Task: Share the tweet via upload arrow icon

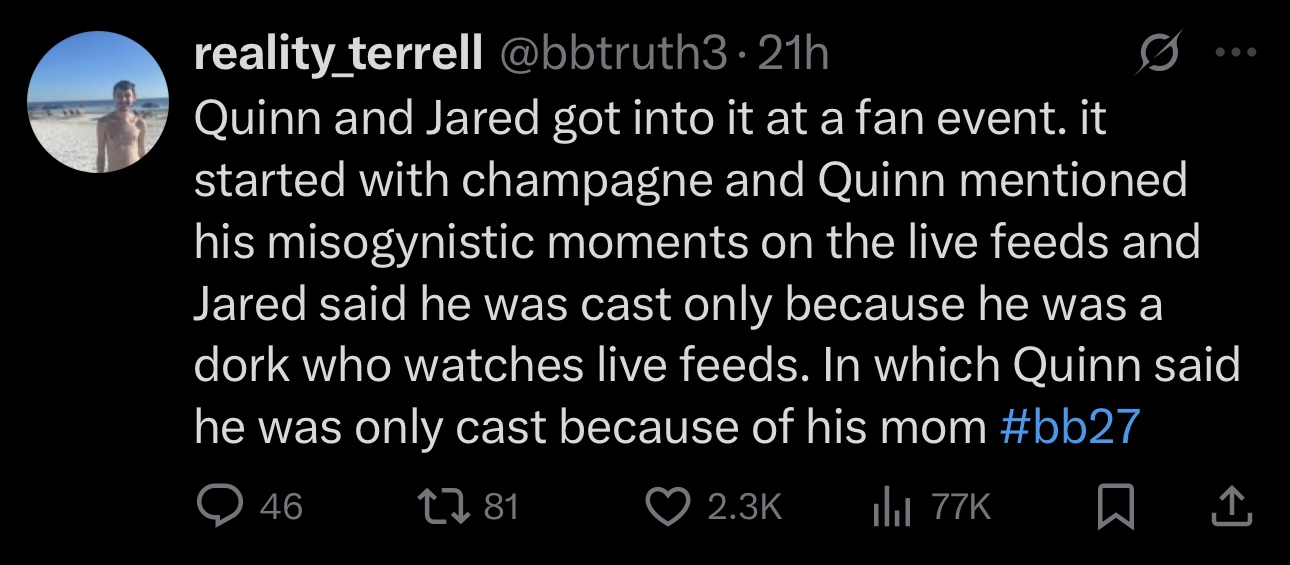Action: point(1231,507)
